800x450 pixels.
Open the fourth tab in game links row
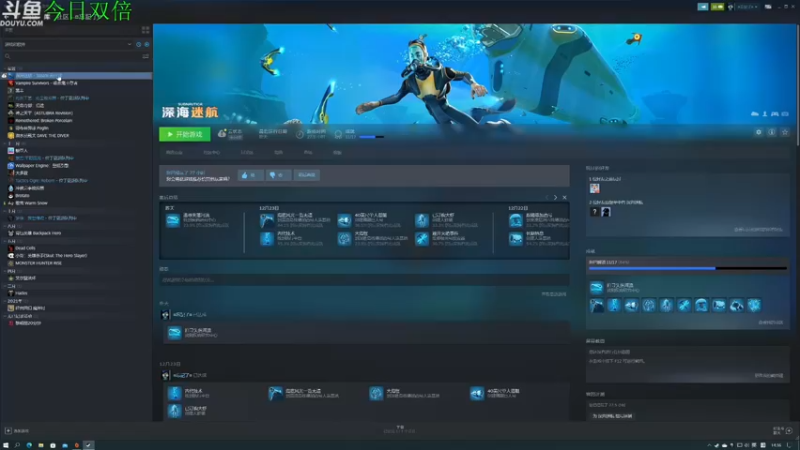pos(279,153)
